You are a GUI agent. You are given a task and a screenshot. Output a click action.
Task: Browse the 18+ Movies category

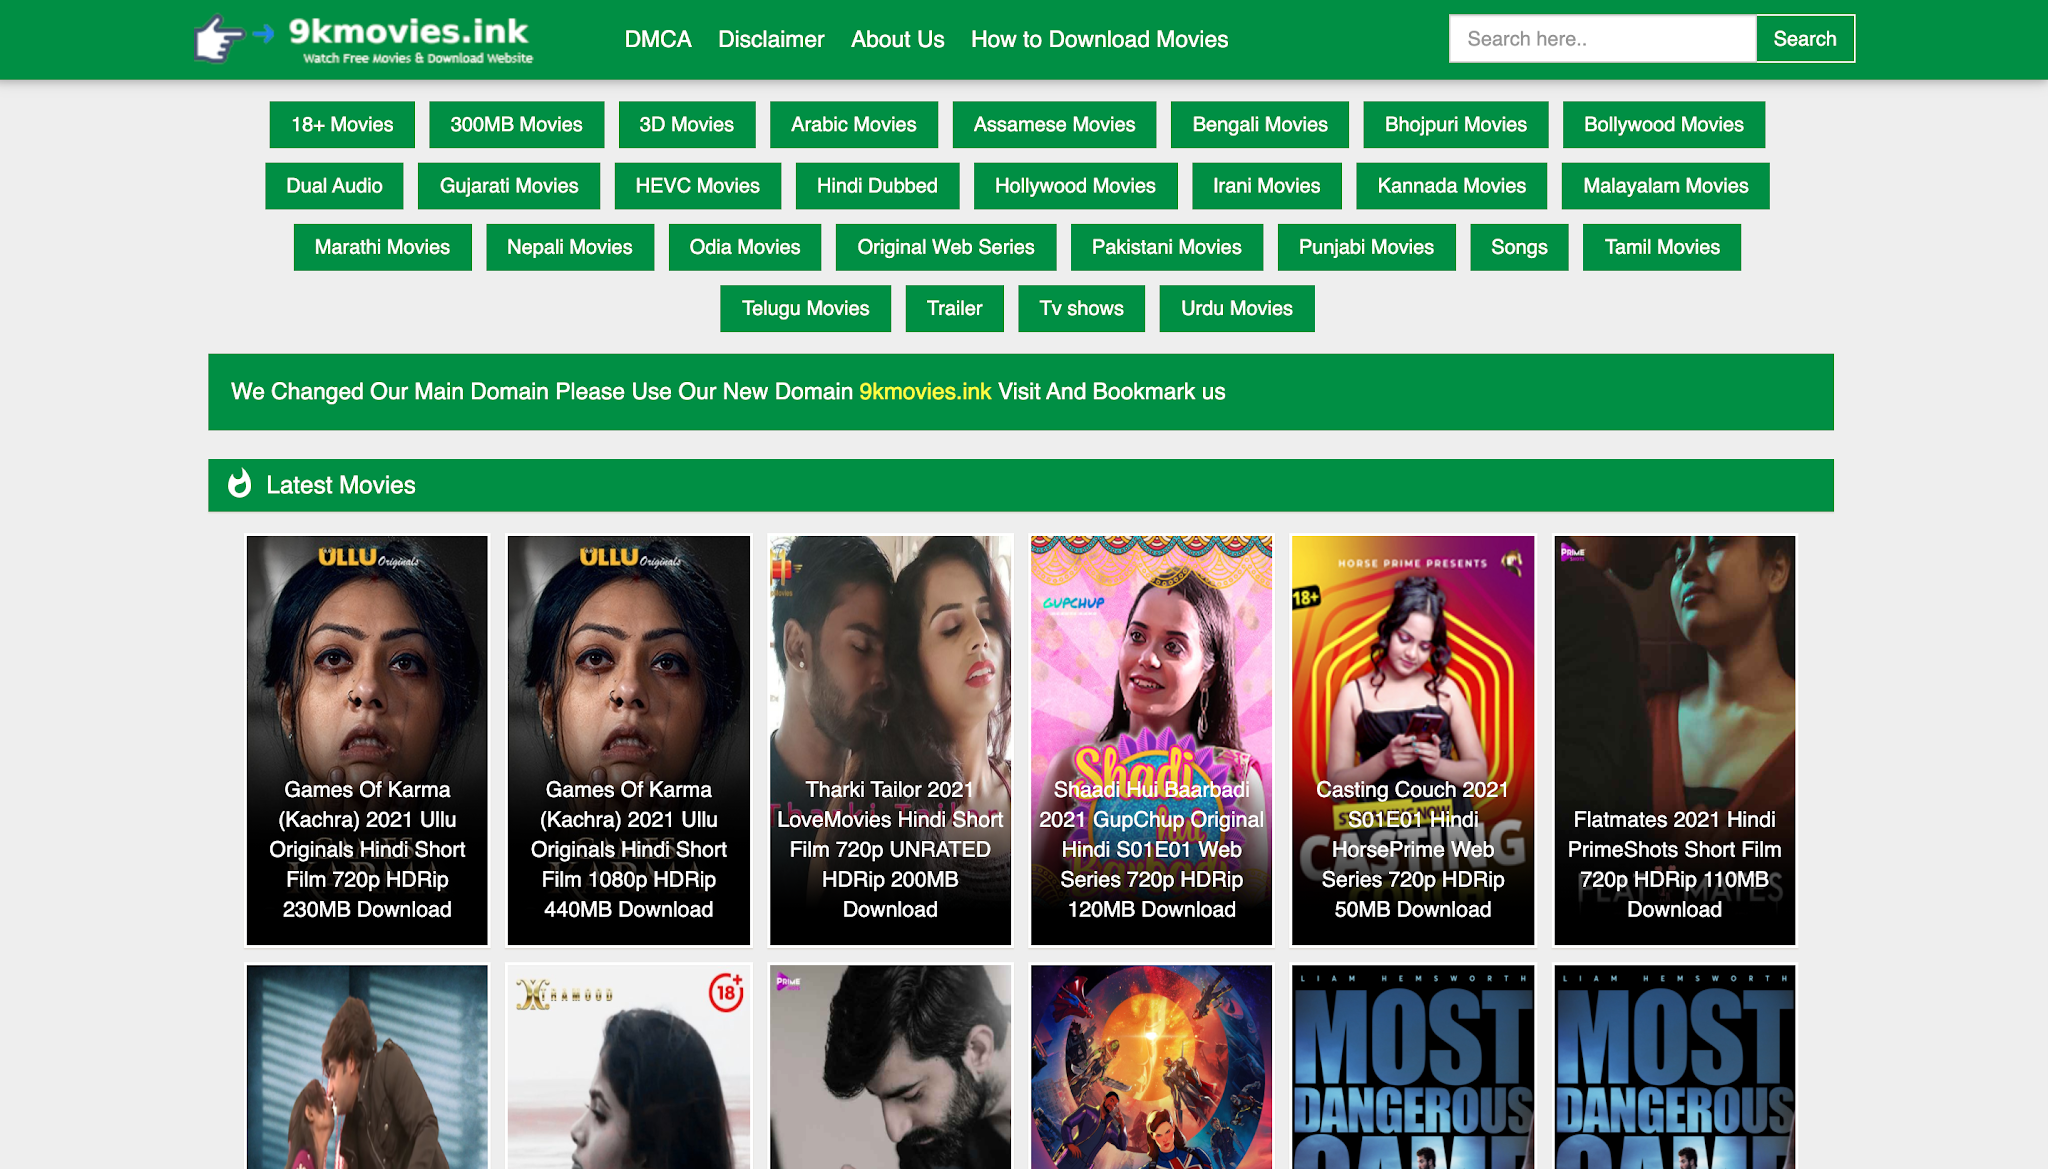[342, 125]
